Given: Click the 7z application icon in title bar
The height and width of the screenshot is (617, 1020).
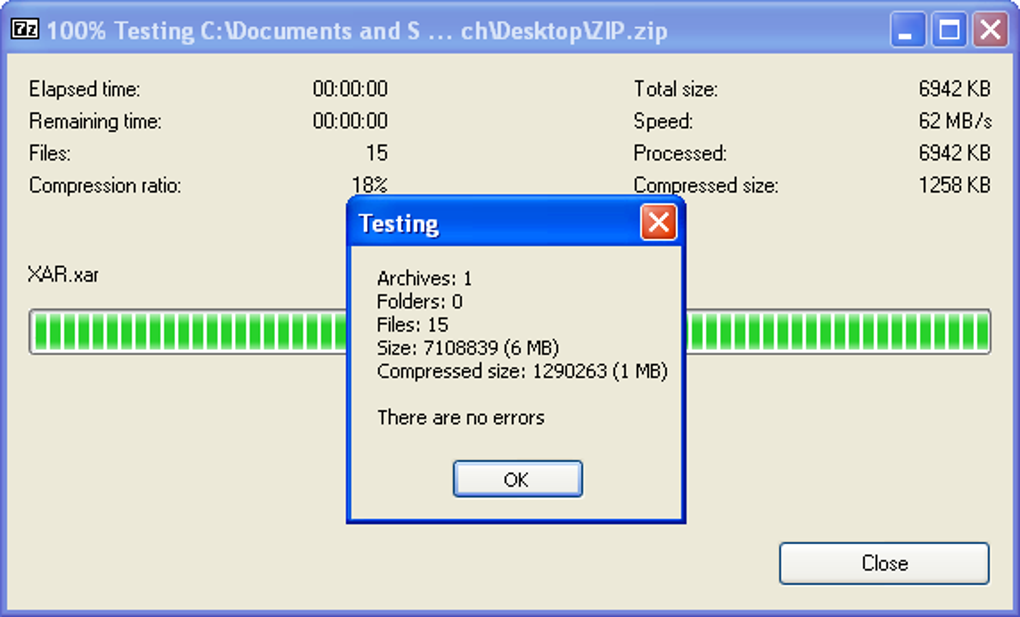Looking at the screenshot, I should 25,29.
